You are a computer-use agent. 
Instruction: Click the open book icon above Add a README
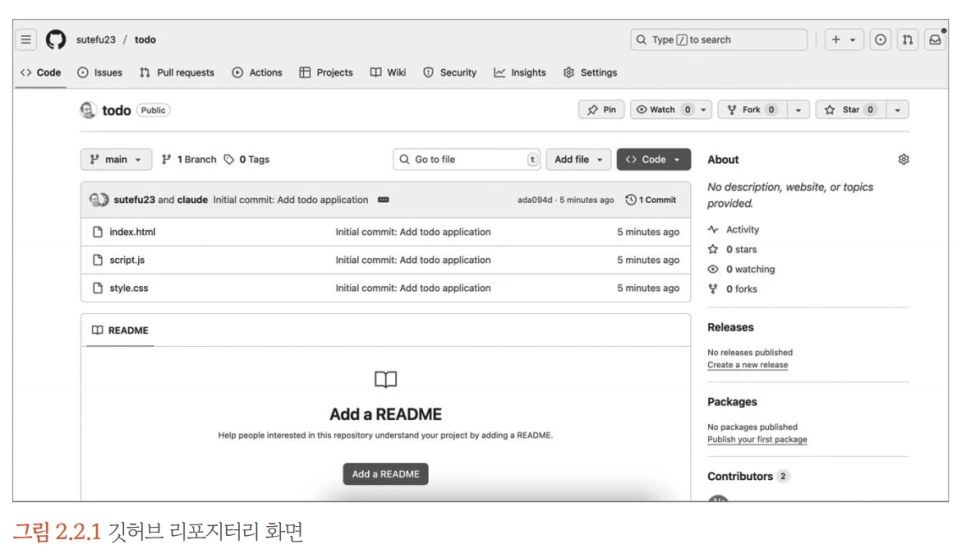(x=386, y=380)
